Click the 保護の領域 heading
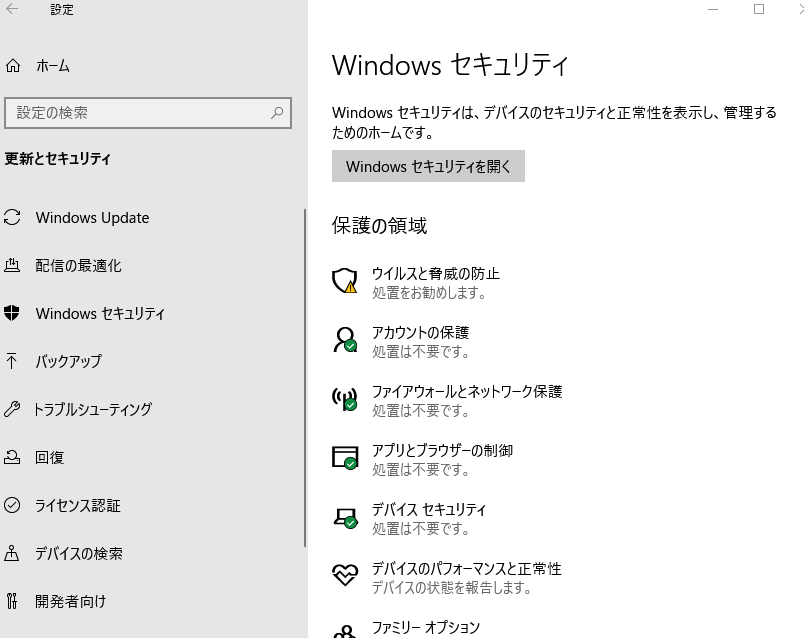The width and height of the screenshot is (804, 638). pyautogui.click(x=379, y=225)
